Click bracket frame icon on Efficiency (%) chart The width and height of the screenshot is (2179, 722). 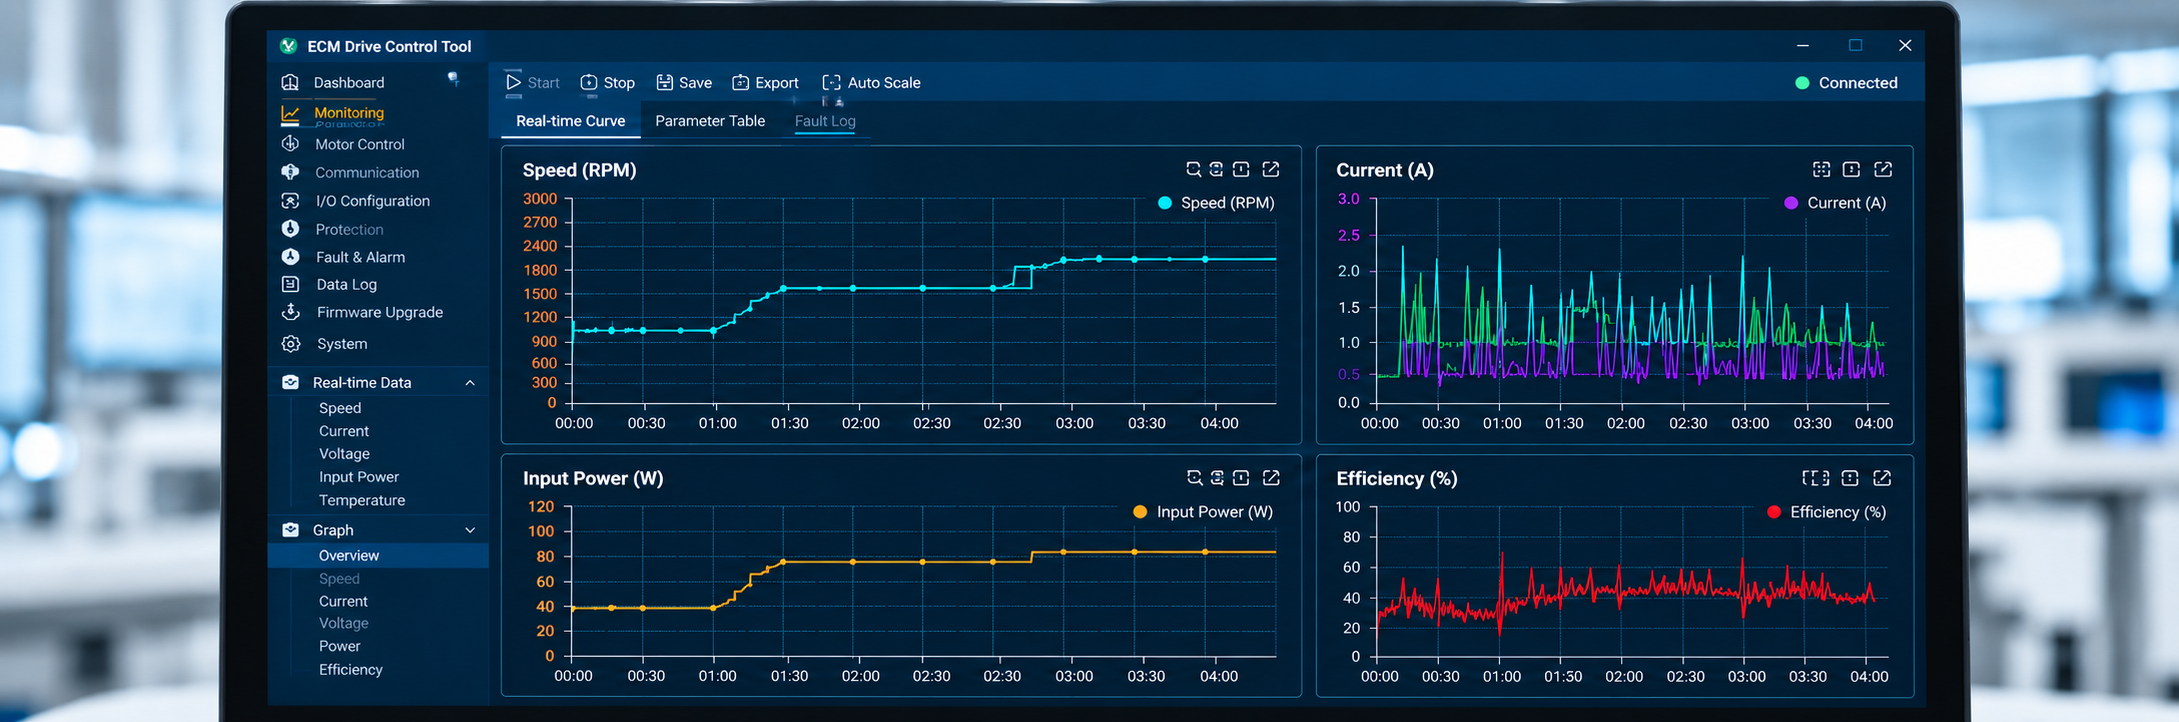coord(1816,478)
